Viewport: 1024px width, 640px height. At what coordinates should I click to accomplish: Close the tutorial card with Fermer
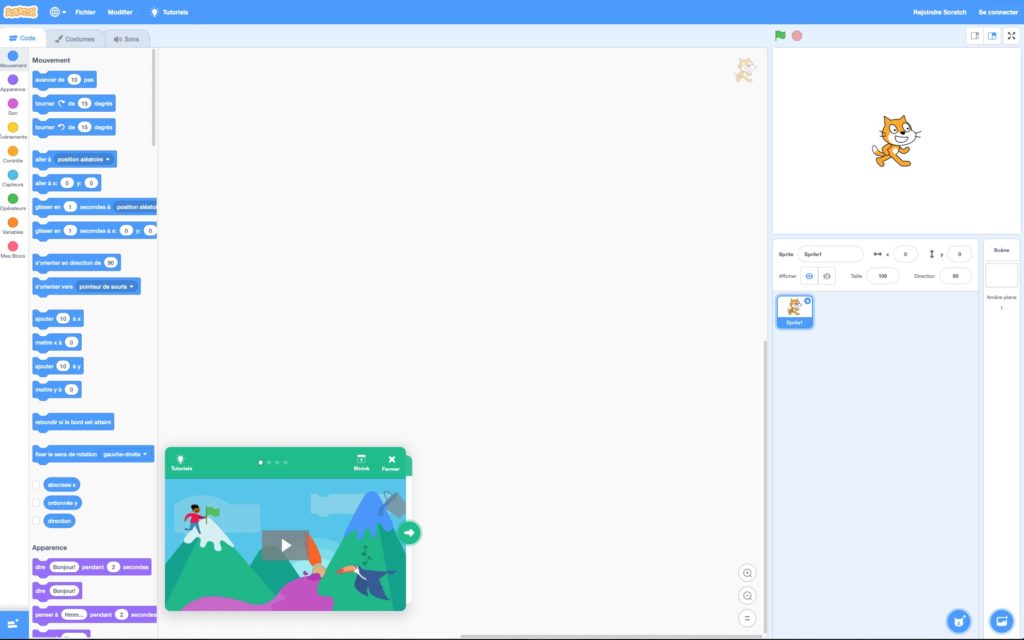(391, 462)
